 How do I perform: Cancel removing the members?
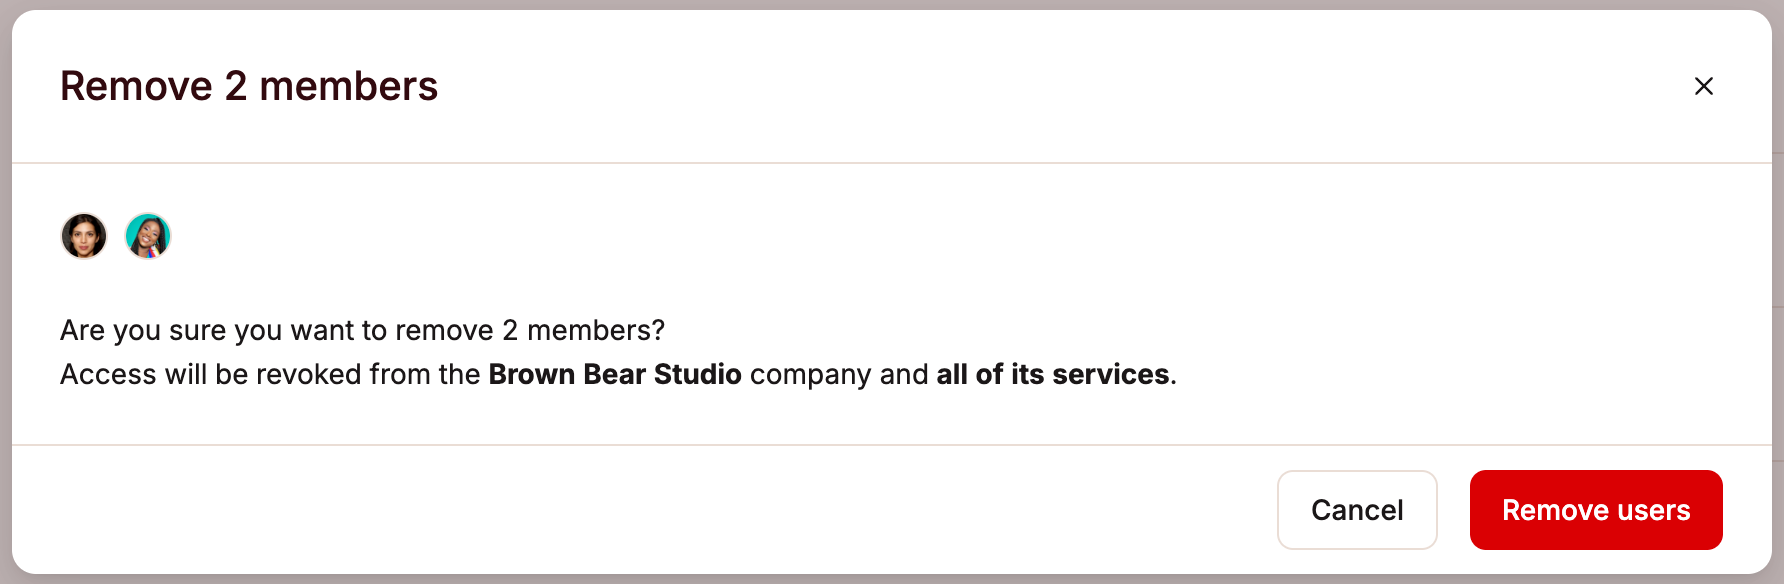click(1357, 510)
